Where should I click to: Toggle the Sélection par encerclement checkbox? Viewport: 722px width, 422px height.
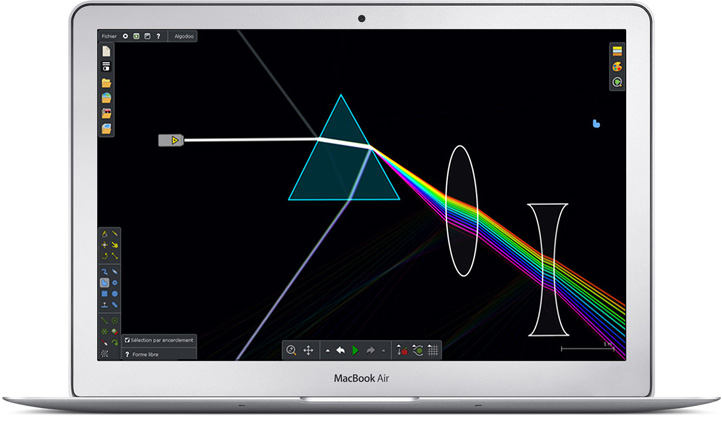[128, 341]
